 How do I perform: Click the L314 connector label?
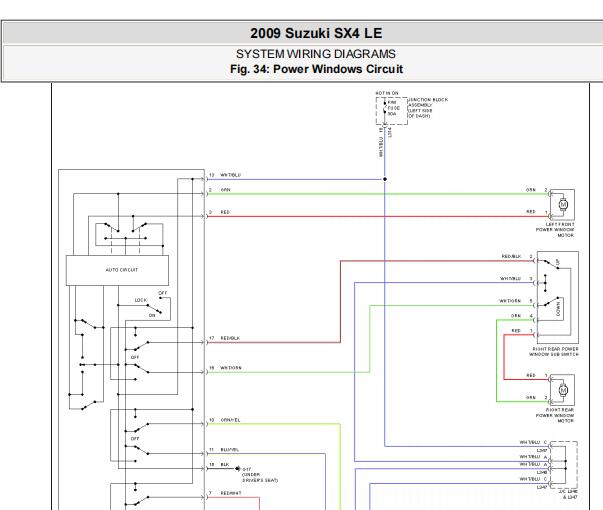(x=390, y=133)
